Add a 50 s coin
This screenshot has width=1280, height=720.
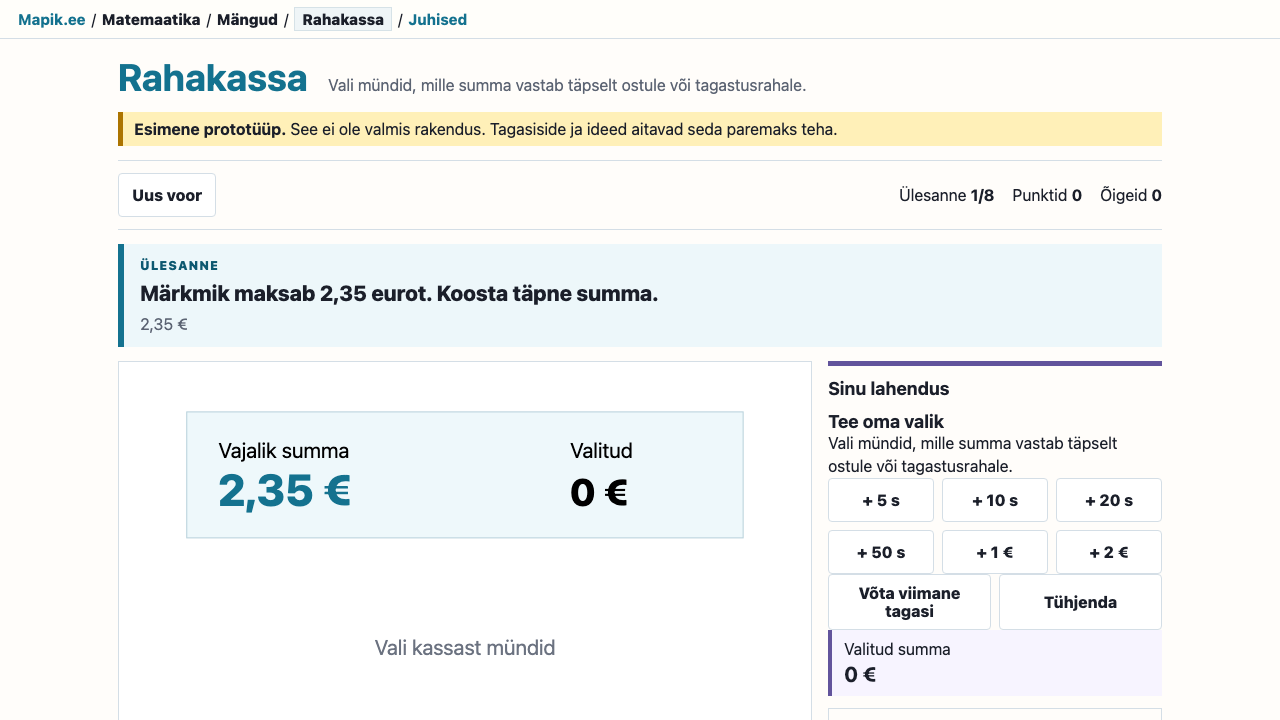pos(881,552)
